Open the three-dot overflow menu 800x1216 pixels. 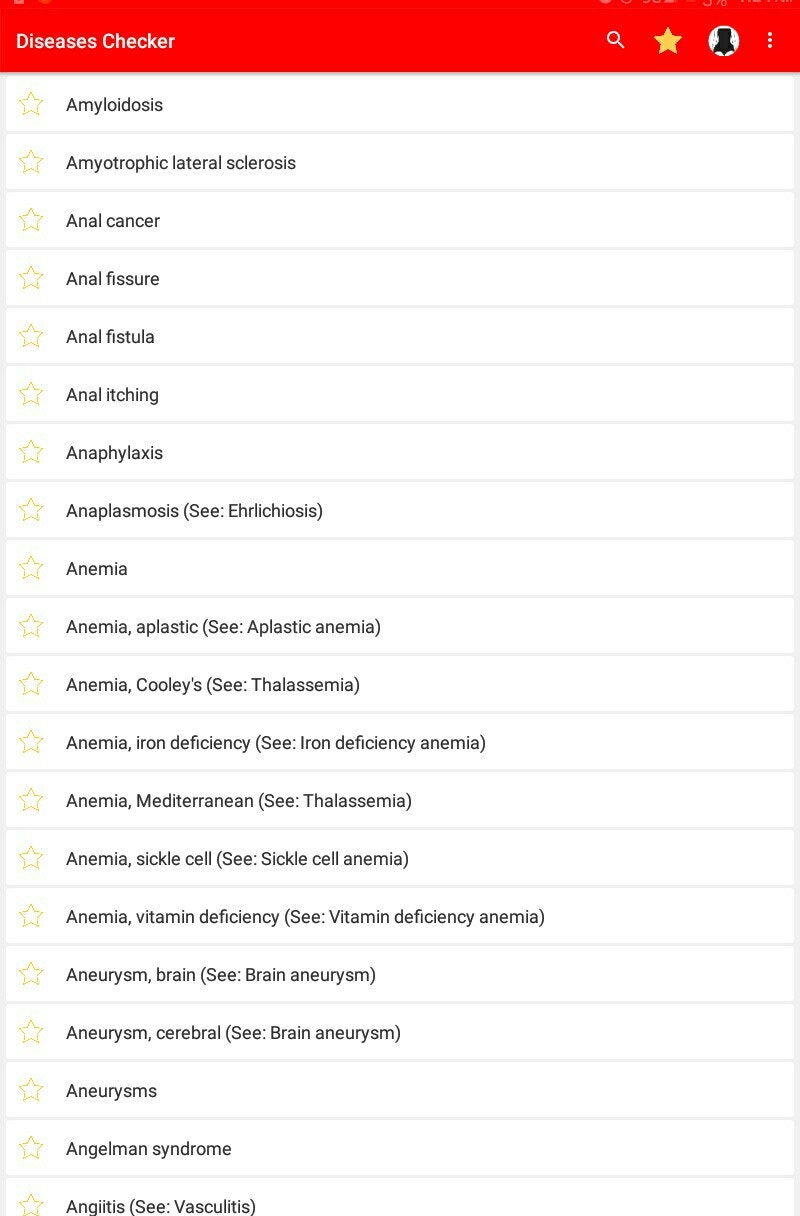770,41
